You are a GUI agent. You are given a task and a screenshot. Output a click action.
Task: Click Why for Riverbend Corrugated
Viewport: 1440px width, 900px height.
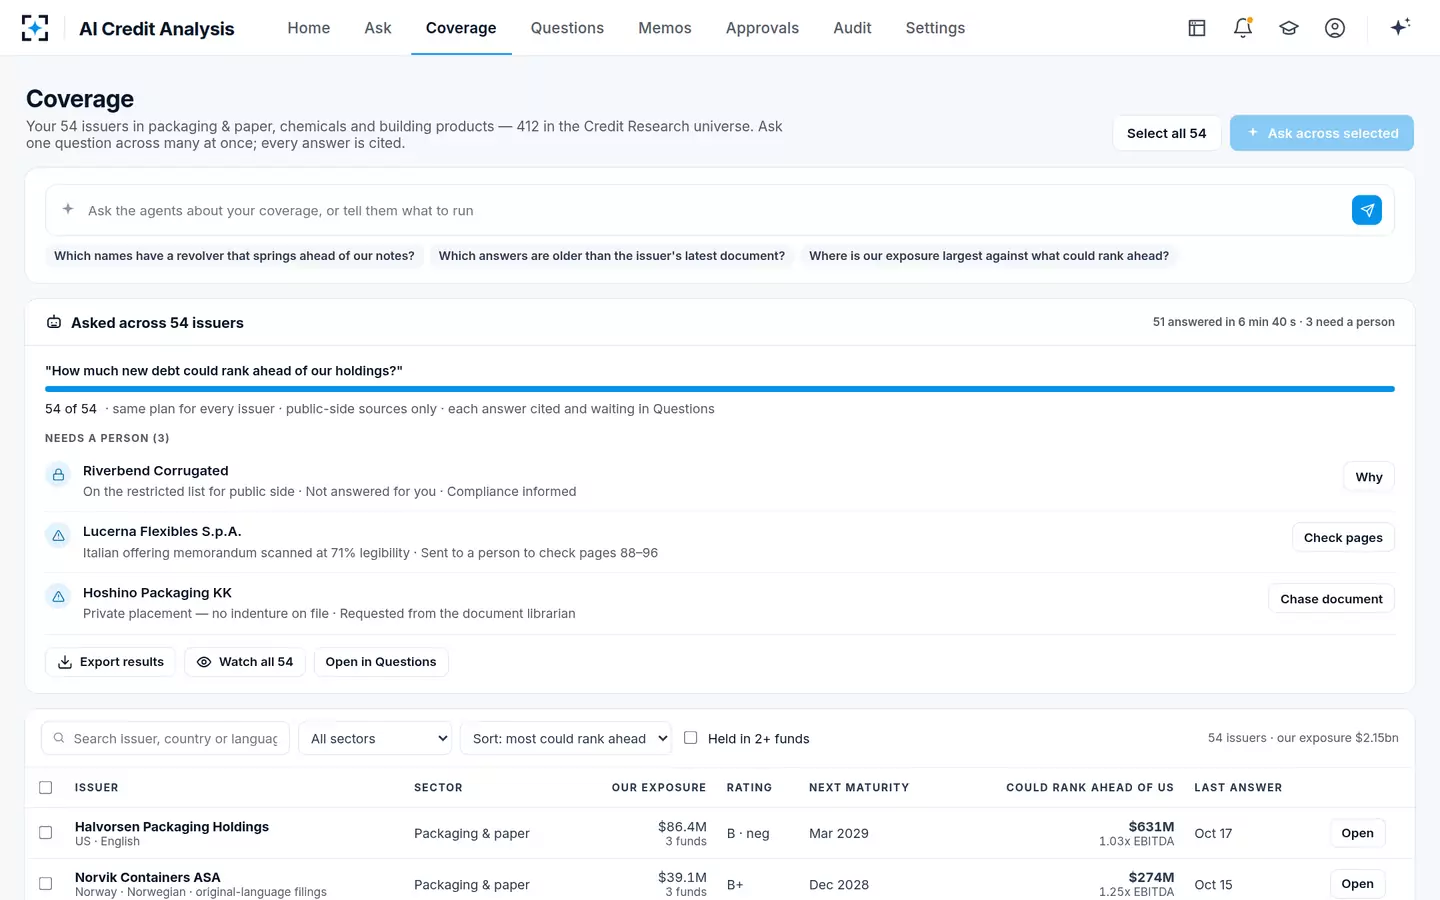click(1369, 477)
